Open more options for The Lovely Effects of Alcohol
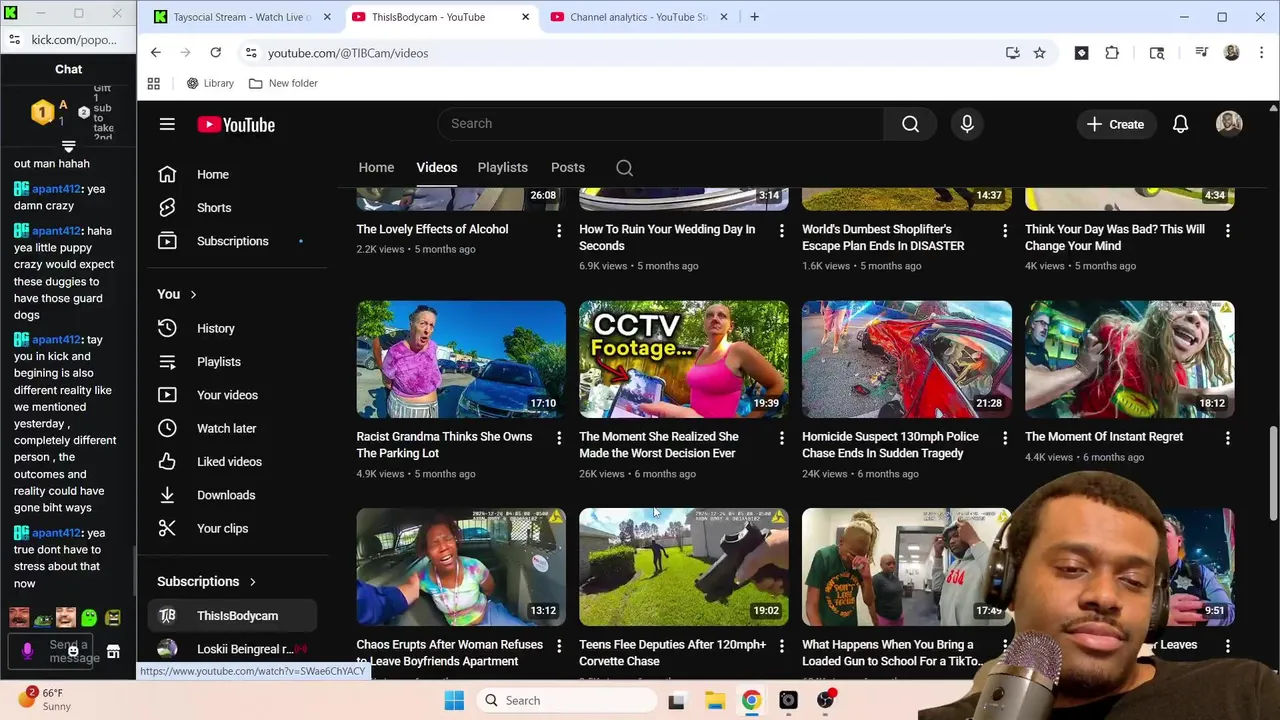 (x=558, y=230)
